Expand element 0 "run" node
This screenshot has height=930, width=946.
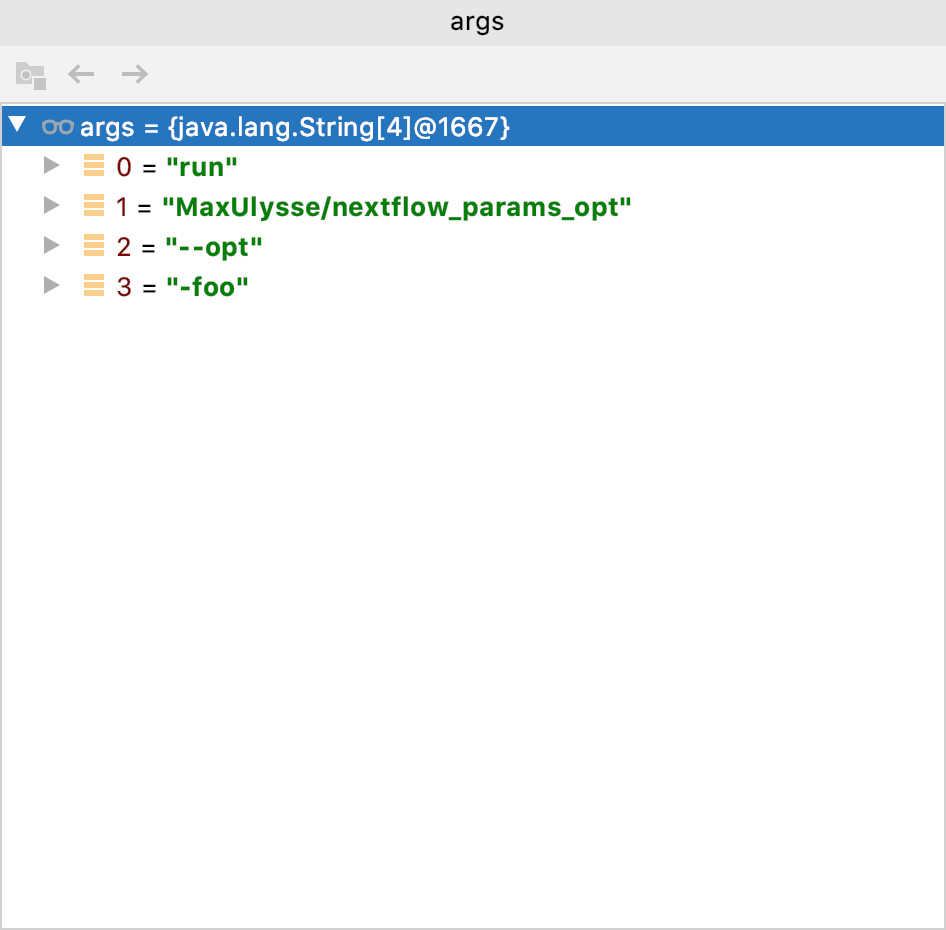click(x=52, y=165)
